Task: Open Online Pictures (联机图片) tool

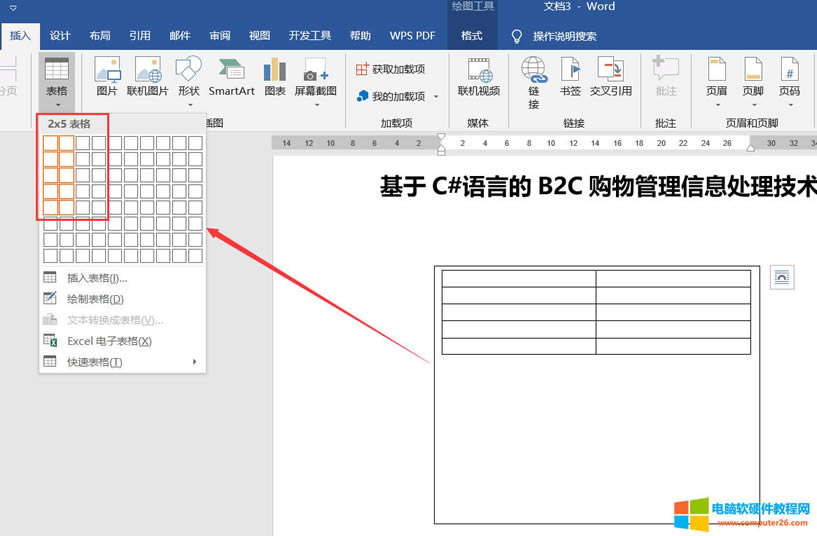Action: (x=148, y=77)
